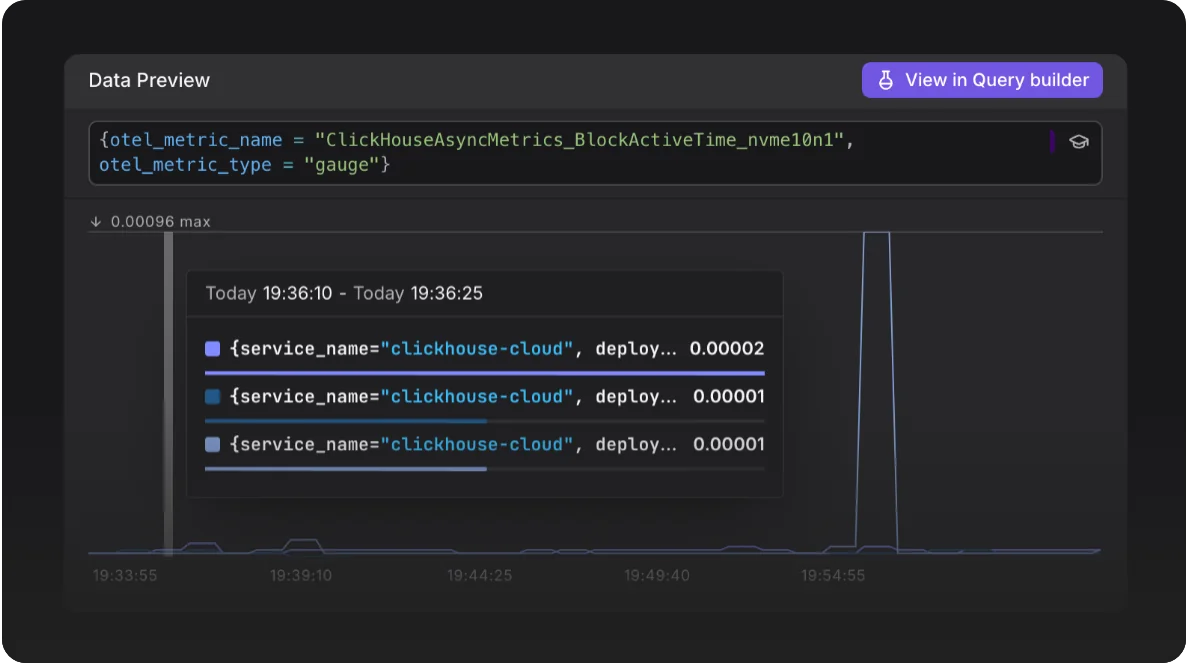Click the 19:54:55 axis label
This screenshot has width=1188, height=663.
tap(833, 575)
